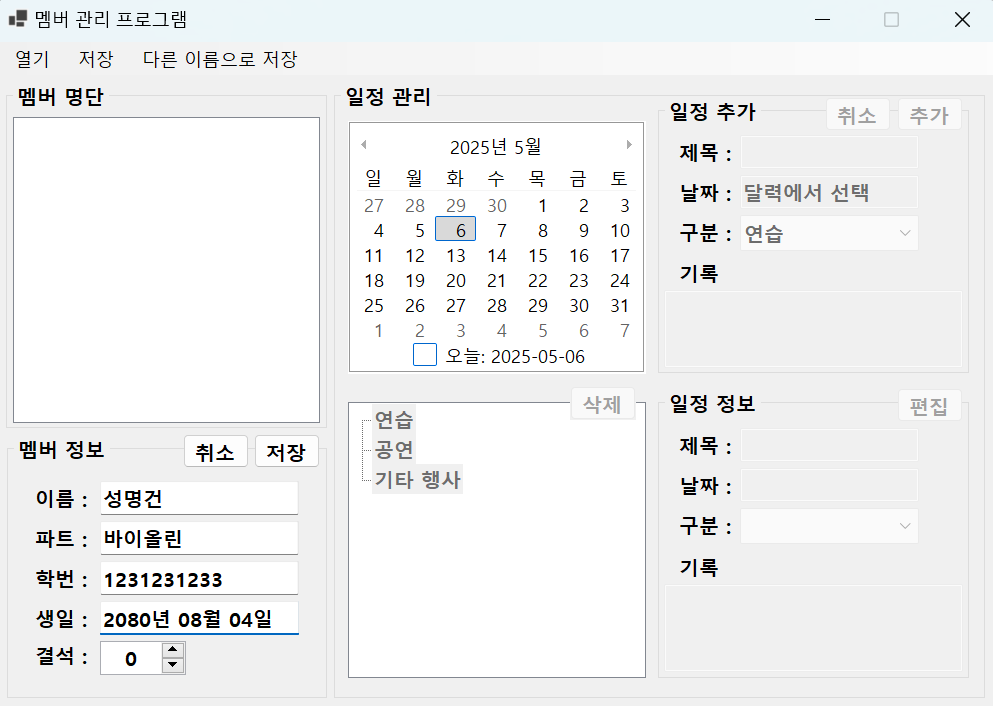Image resolution: width=993 pixels, height=706 pixels.
Task: Click 날짜 field showing 달력에서 선택
Action: point(829,192)
